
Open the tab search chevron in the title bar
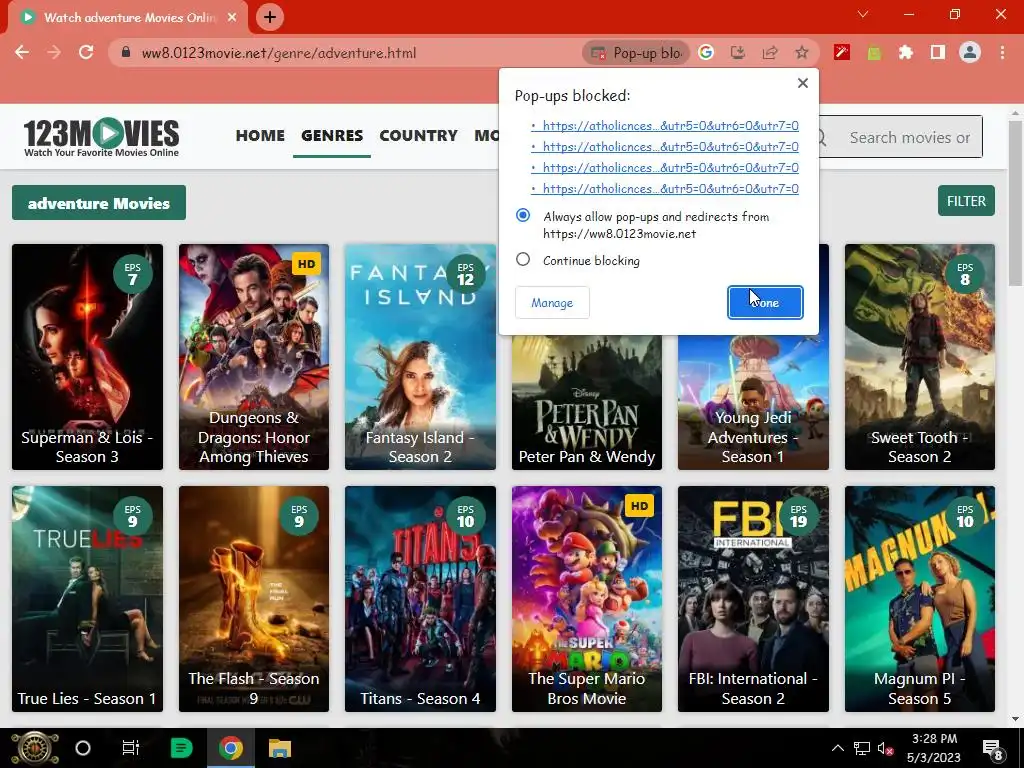(863, 14)
